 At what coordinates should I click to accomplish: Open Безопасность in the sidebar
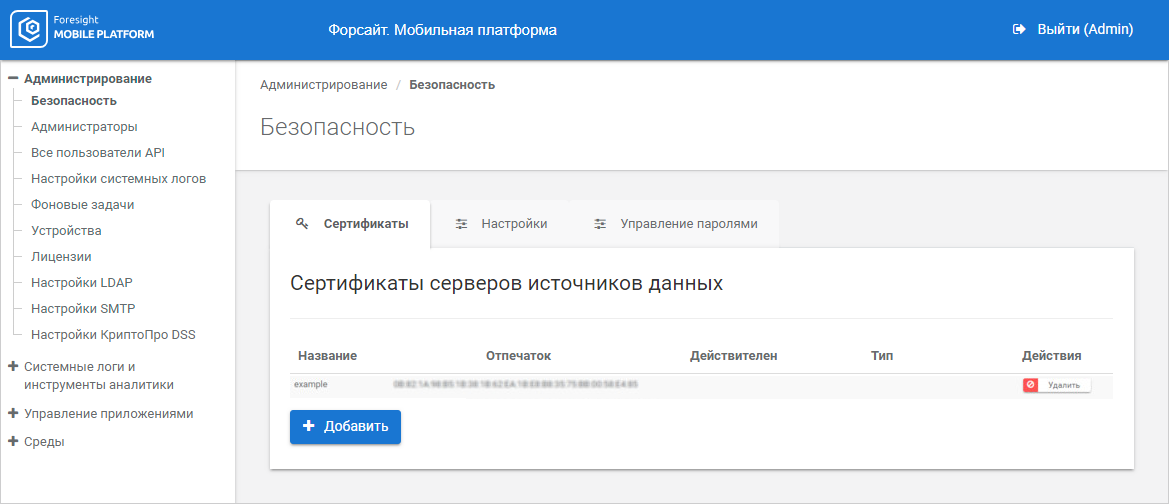click(x=74, y=101)
